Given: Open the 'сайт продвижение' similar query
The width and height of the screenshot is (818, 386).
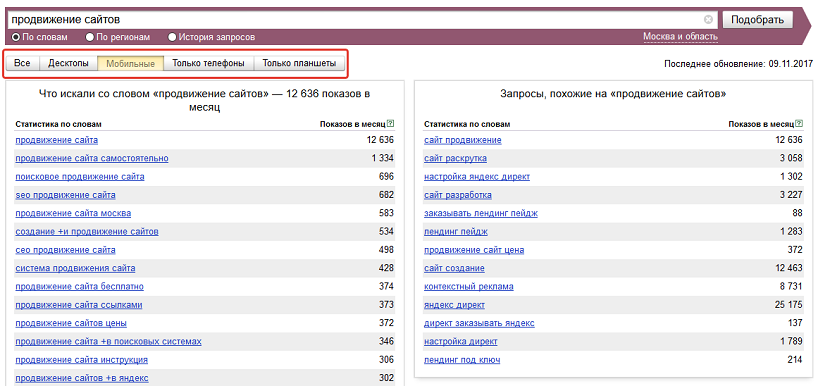Looking at the screenshot, I should 463,140.
